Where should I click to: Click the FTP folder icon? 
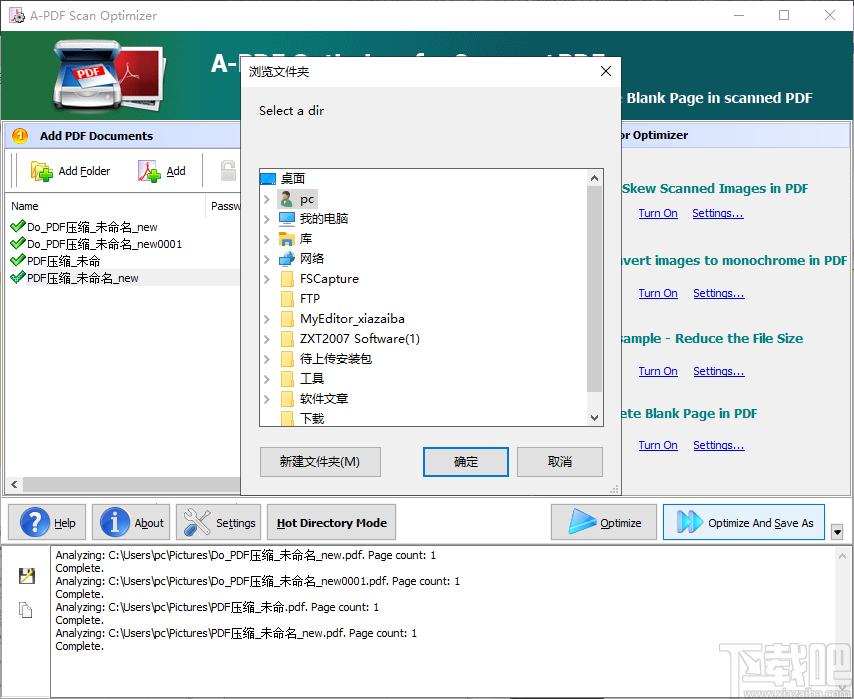coord(287,299)
